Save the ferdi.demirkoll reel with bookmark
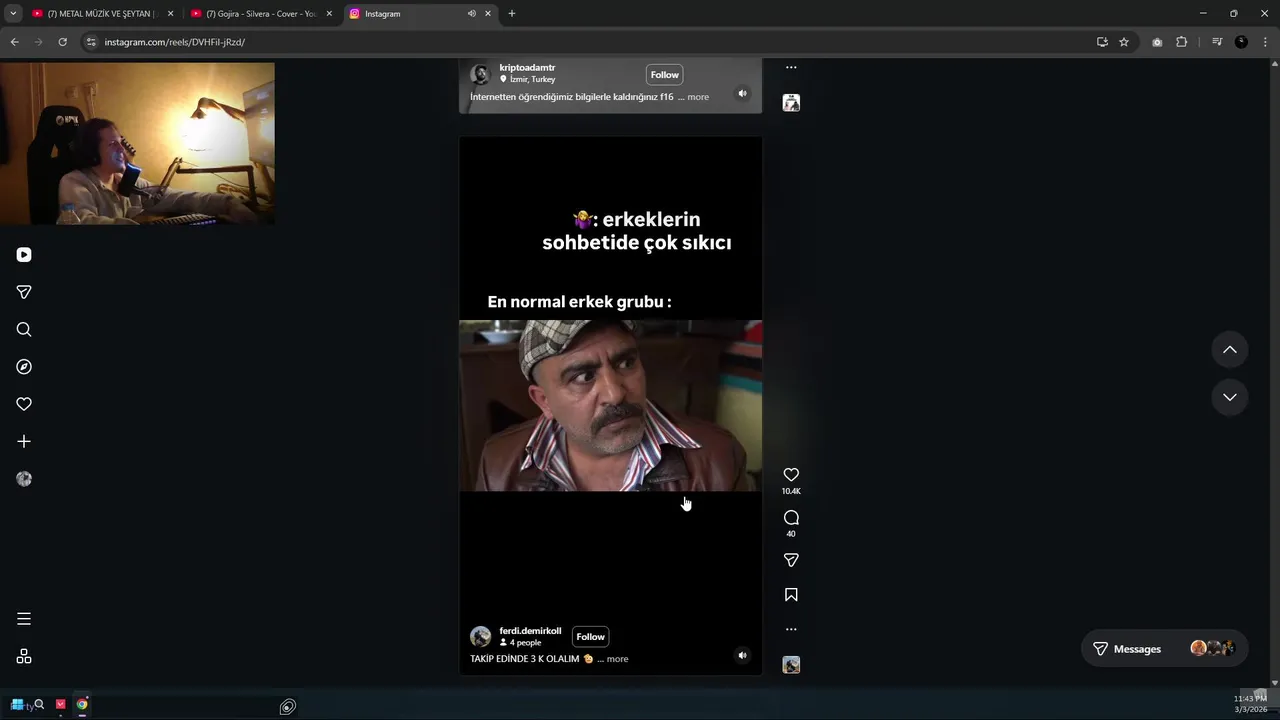The image size is (1280, 720). [x=791, y=595]
